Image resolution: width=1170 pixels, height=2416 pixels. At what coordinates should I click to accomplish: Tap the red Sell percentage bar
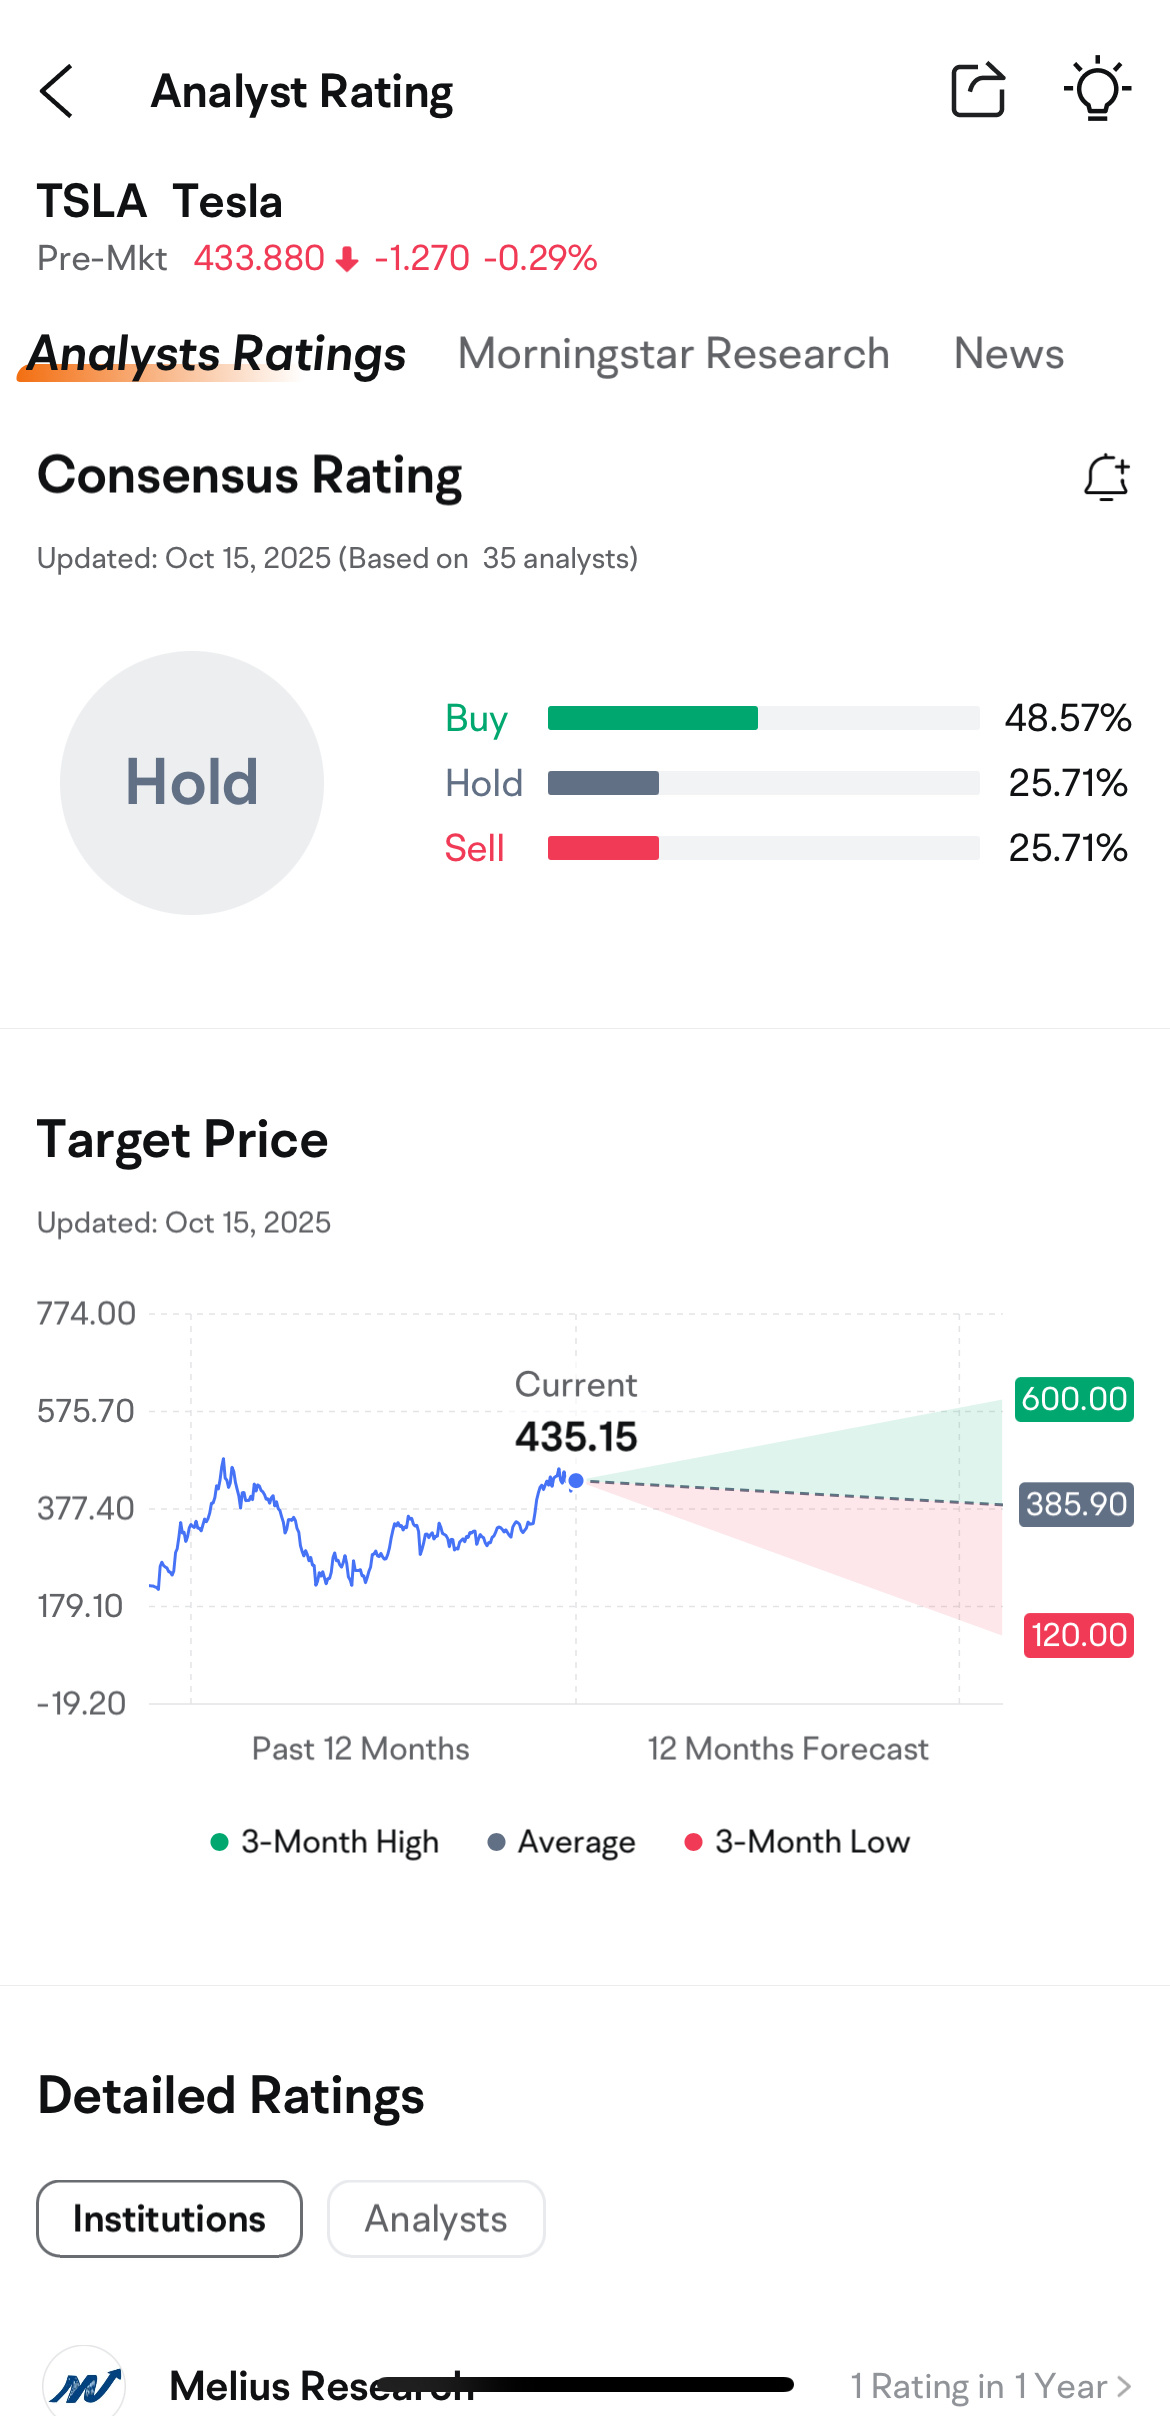[x=603, y=848]
